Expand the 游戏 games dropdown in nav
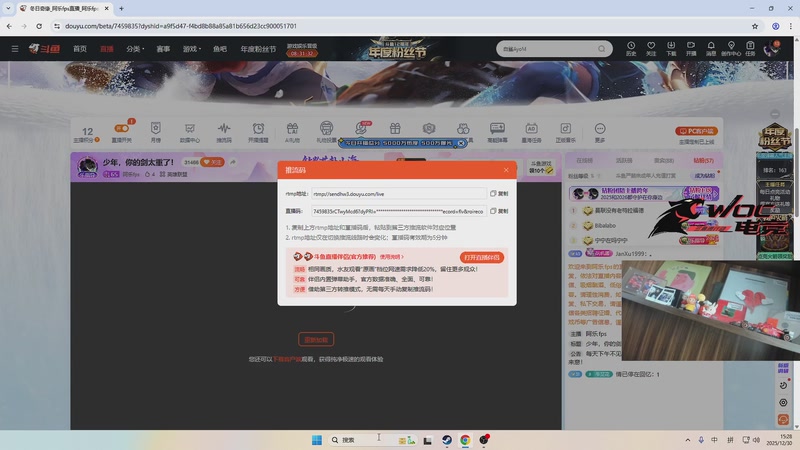800x450 pixels. coord(192,49)
